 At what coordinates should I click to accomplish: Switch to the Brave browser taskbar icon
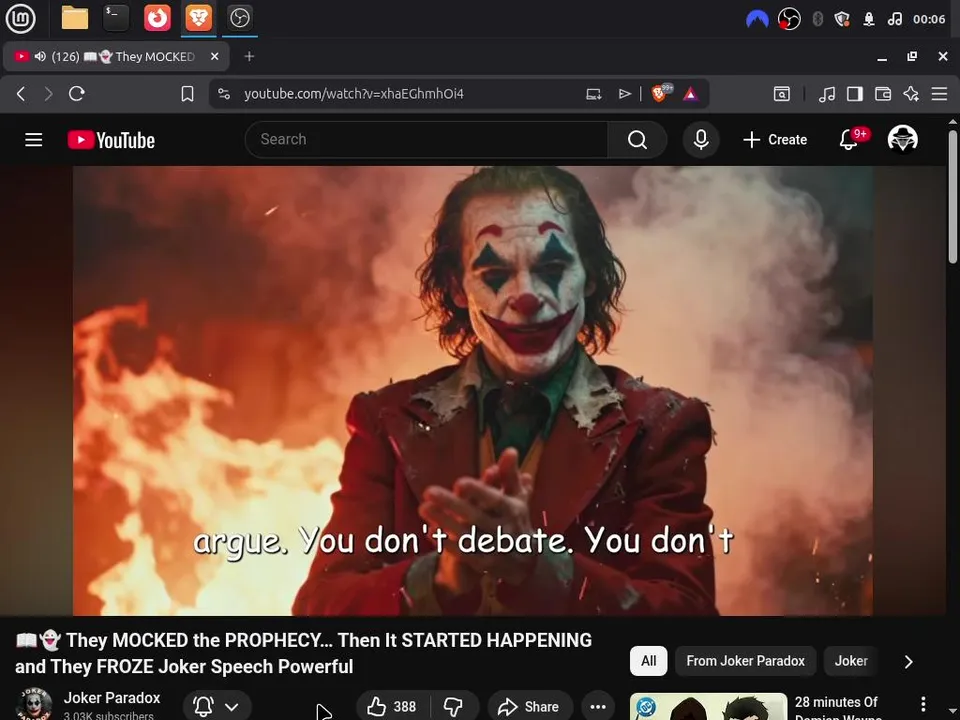(198, 18)
